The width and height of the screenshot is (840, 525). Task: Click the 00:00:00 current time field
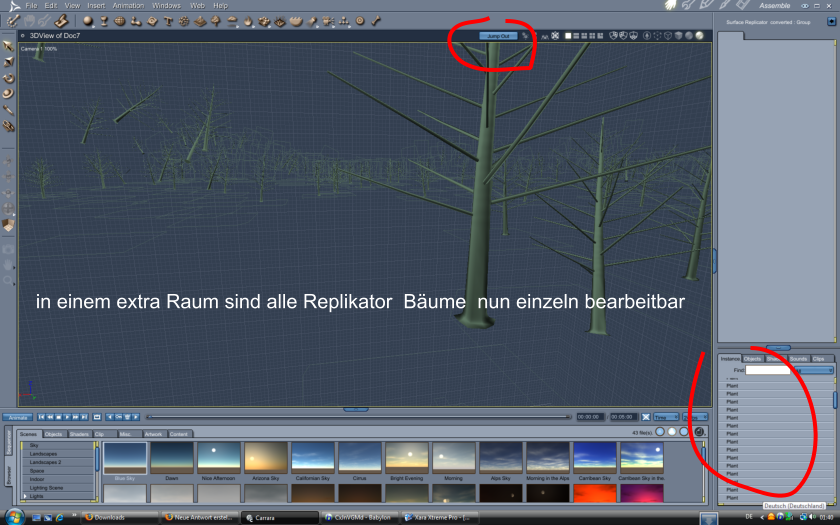[589, 417]
